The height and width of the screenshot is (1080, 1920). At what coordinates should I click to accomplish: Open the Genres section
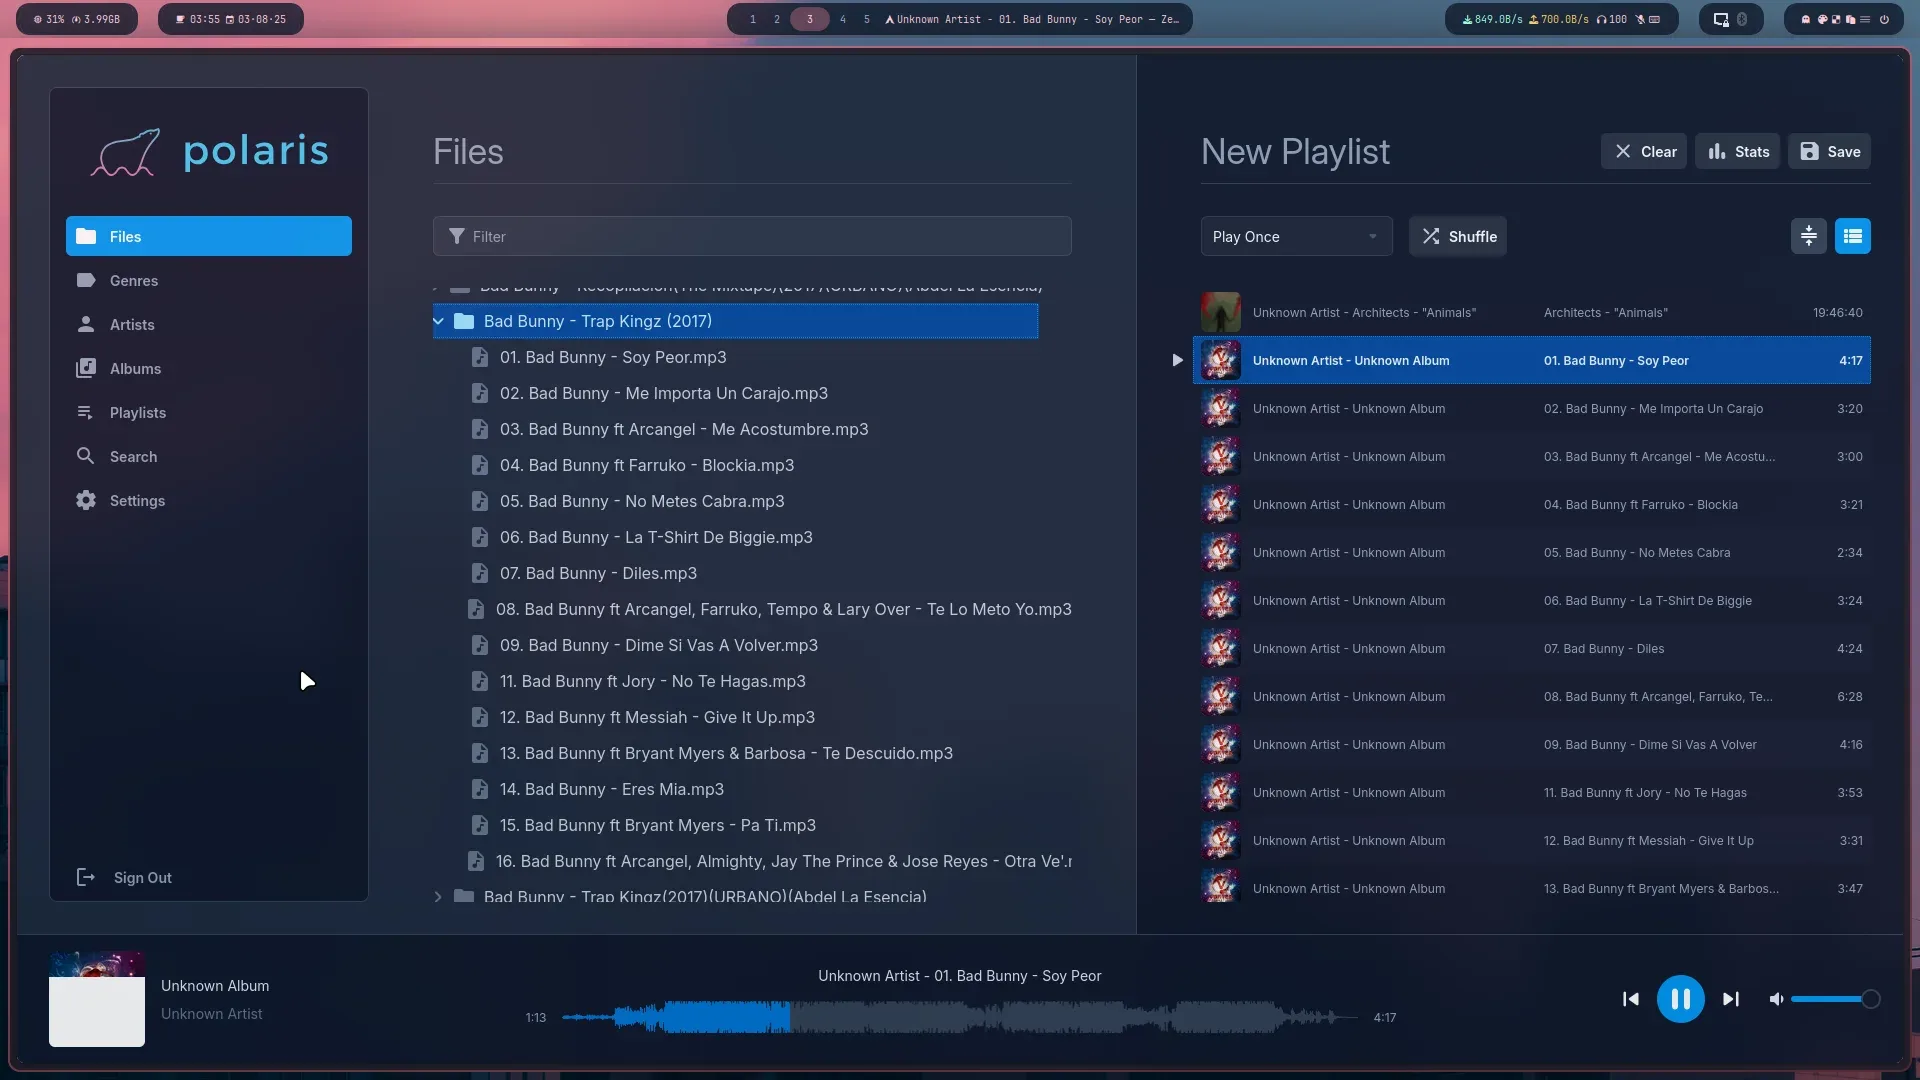(209, 280)
